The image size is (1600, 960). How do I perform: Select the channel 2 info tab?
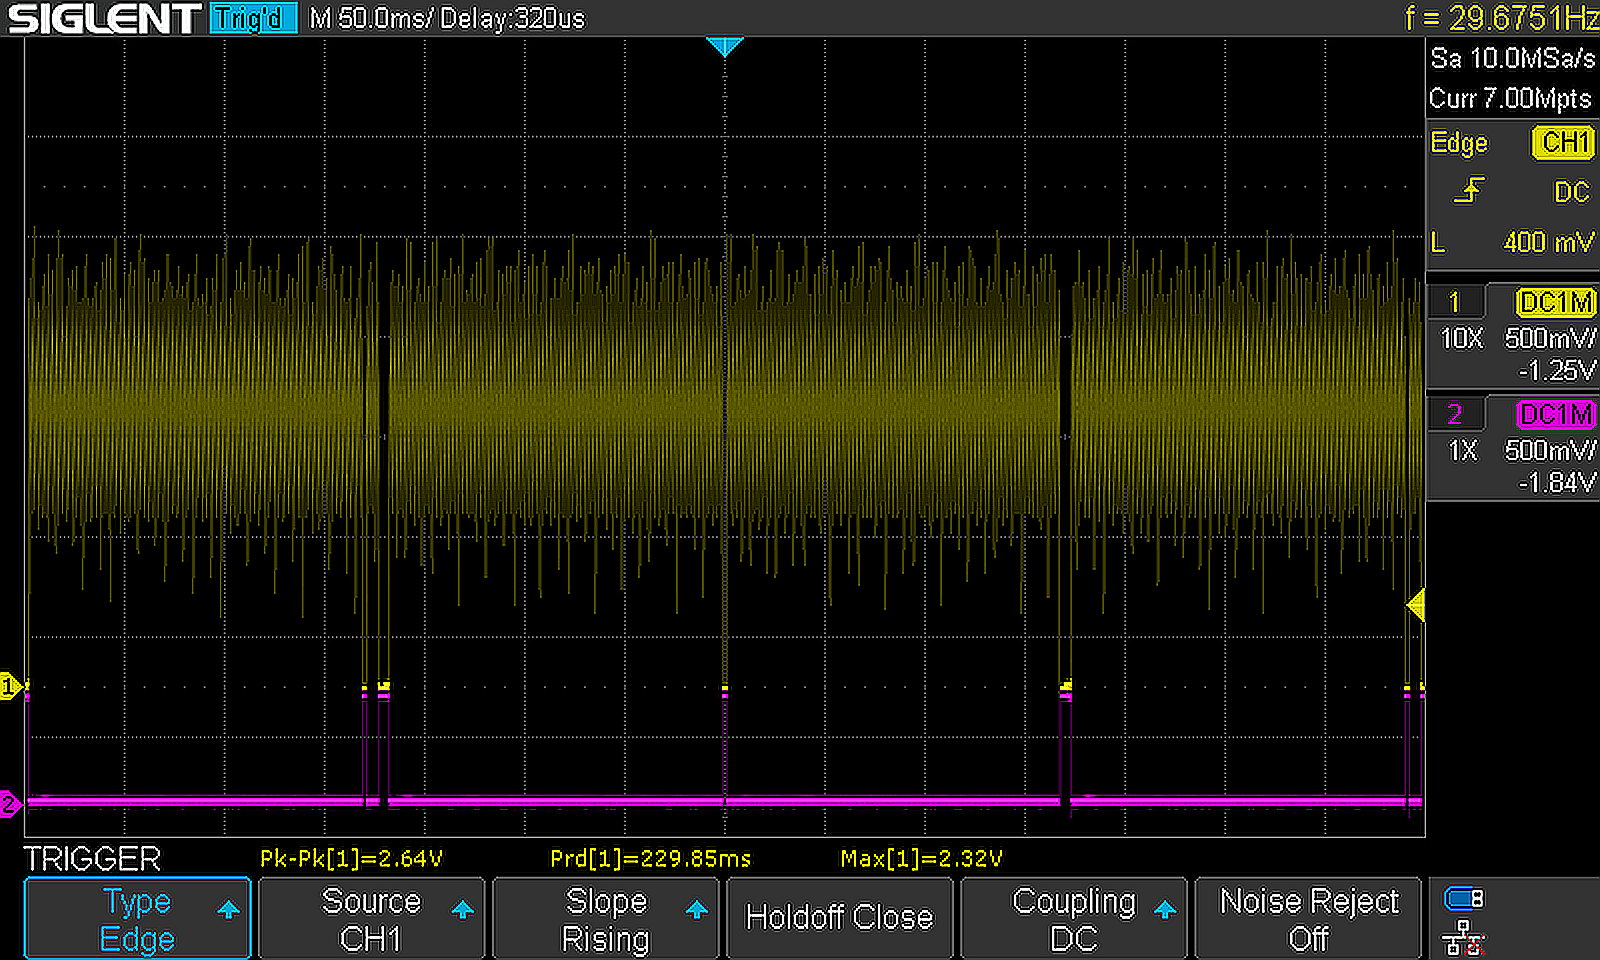click(1454, 414)
